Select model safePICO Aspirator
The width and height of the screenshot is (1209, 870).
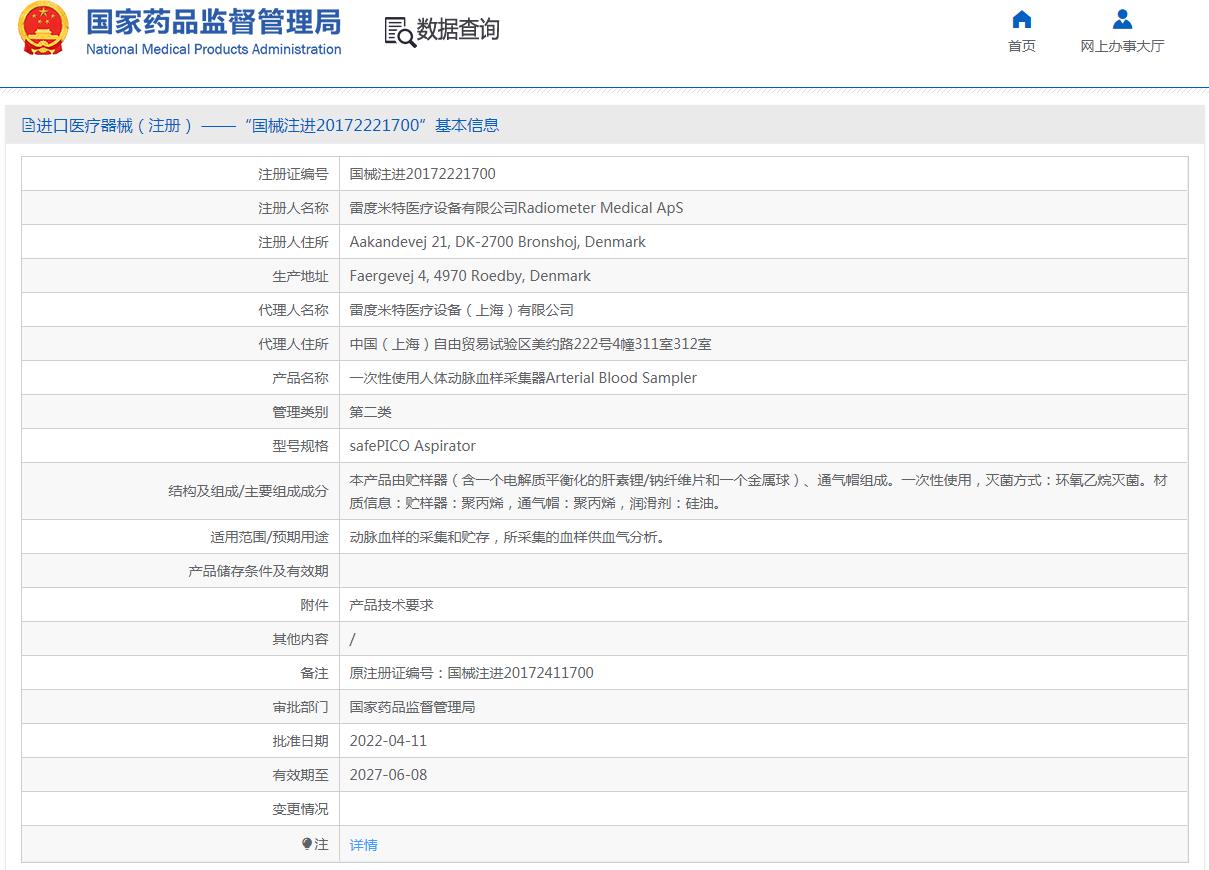point(413,446)
